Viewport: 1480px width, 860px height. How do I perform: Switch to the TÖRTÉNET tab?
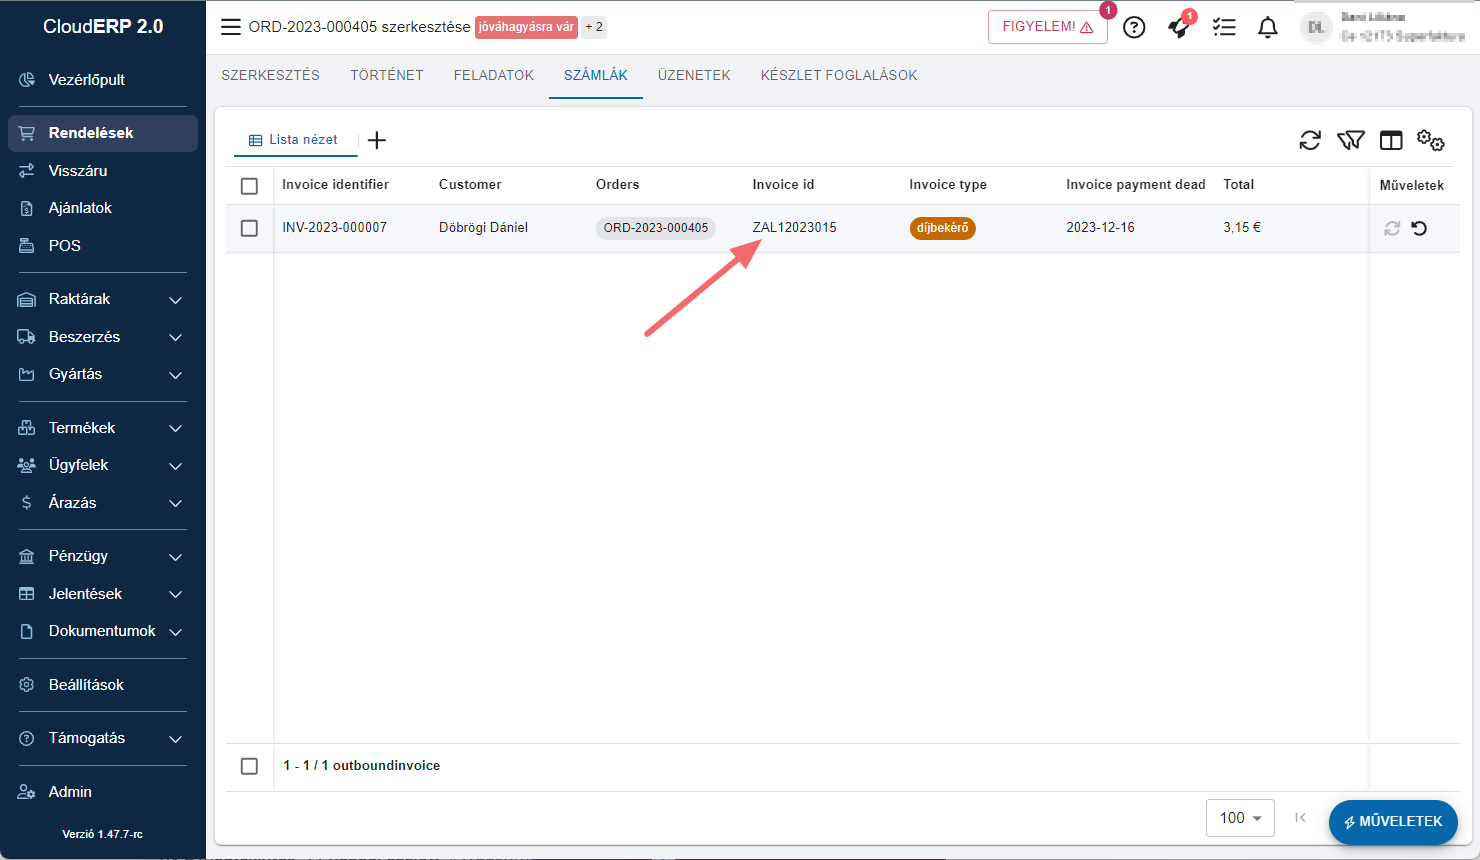(387, 75)
